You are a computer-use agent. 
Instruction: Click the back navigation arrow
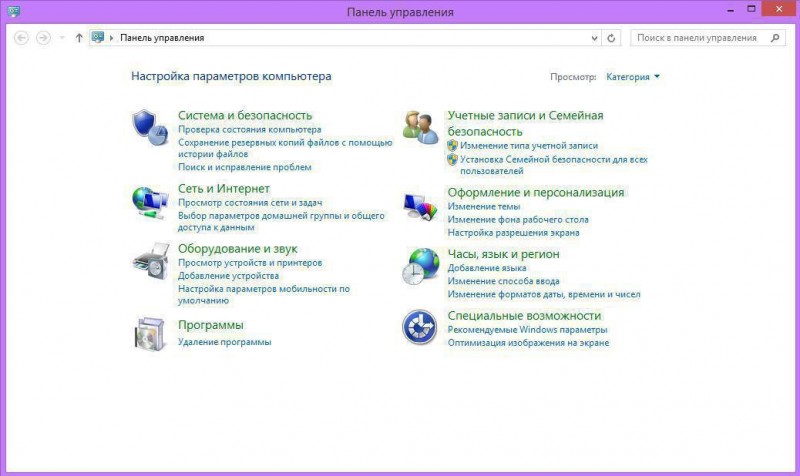click(21, 38)
